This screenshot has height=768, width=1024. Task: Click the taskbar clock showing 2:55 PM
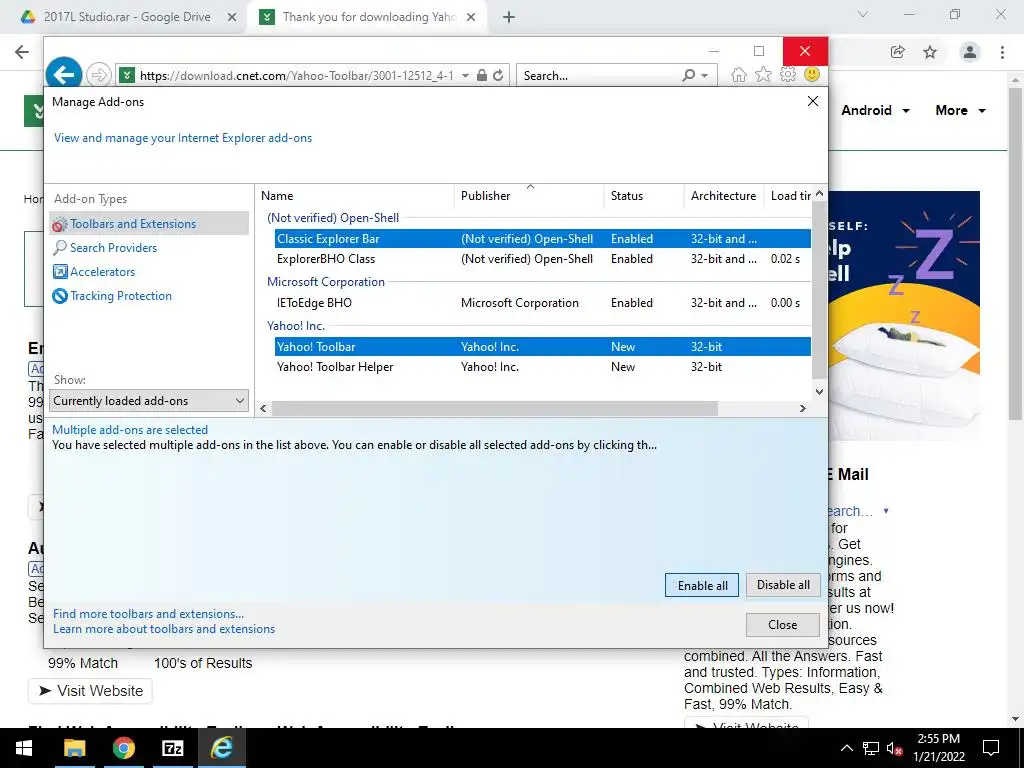coord(939,748)
